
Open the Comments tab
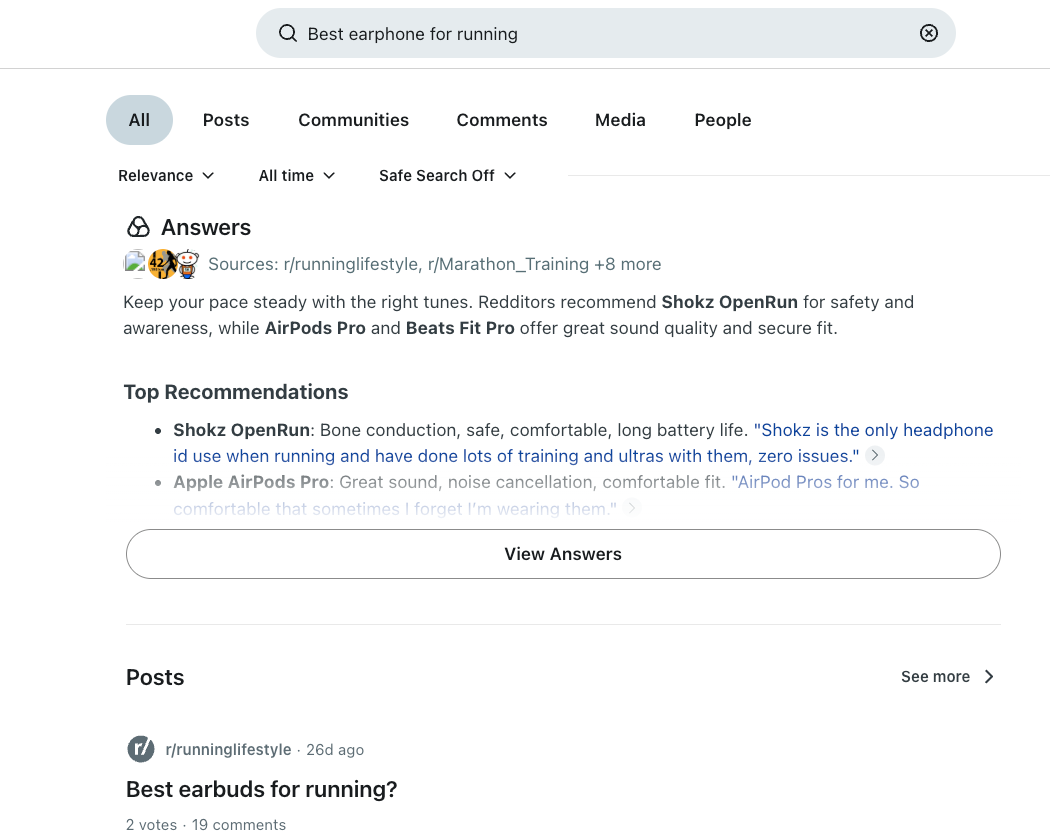[x=502, y=120]
